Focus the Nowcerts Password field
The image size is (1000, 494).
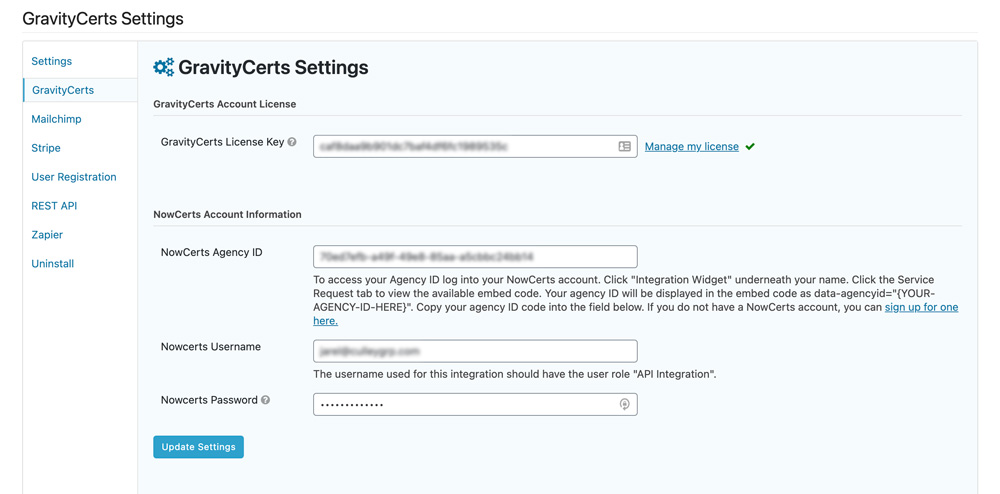tap(475, 404)
